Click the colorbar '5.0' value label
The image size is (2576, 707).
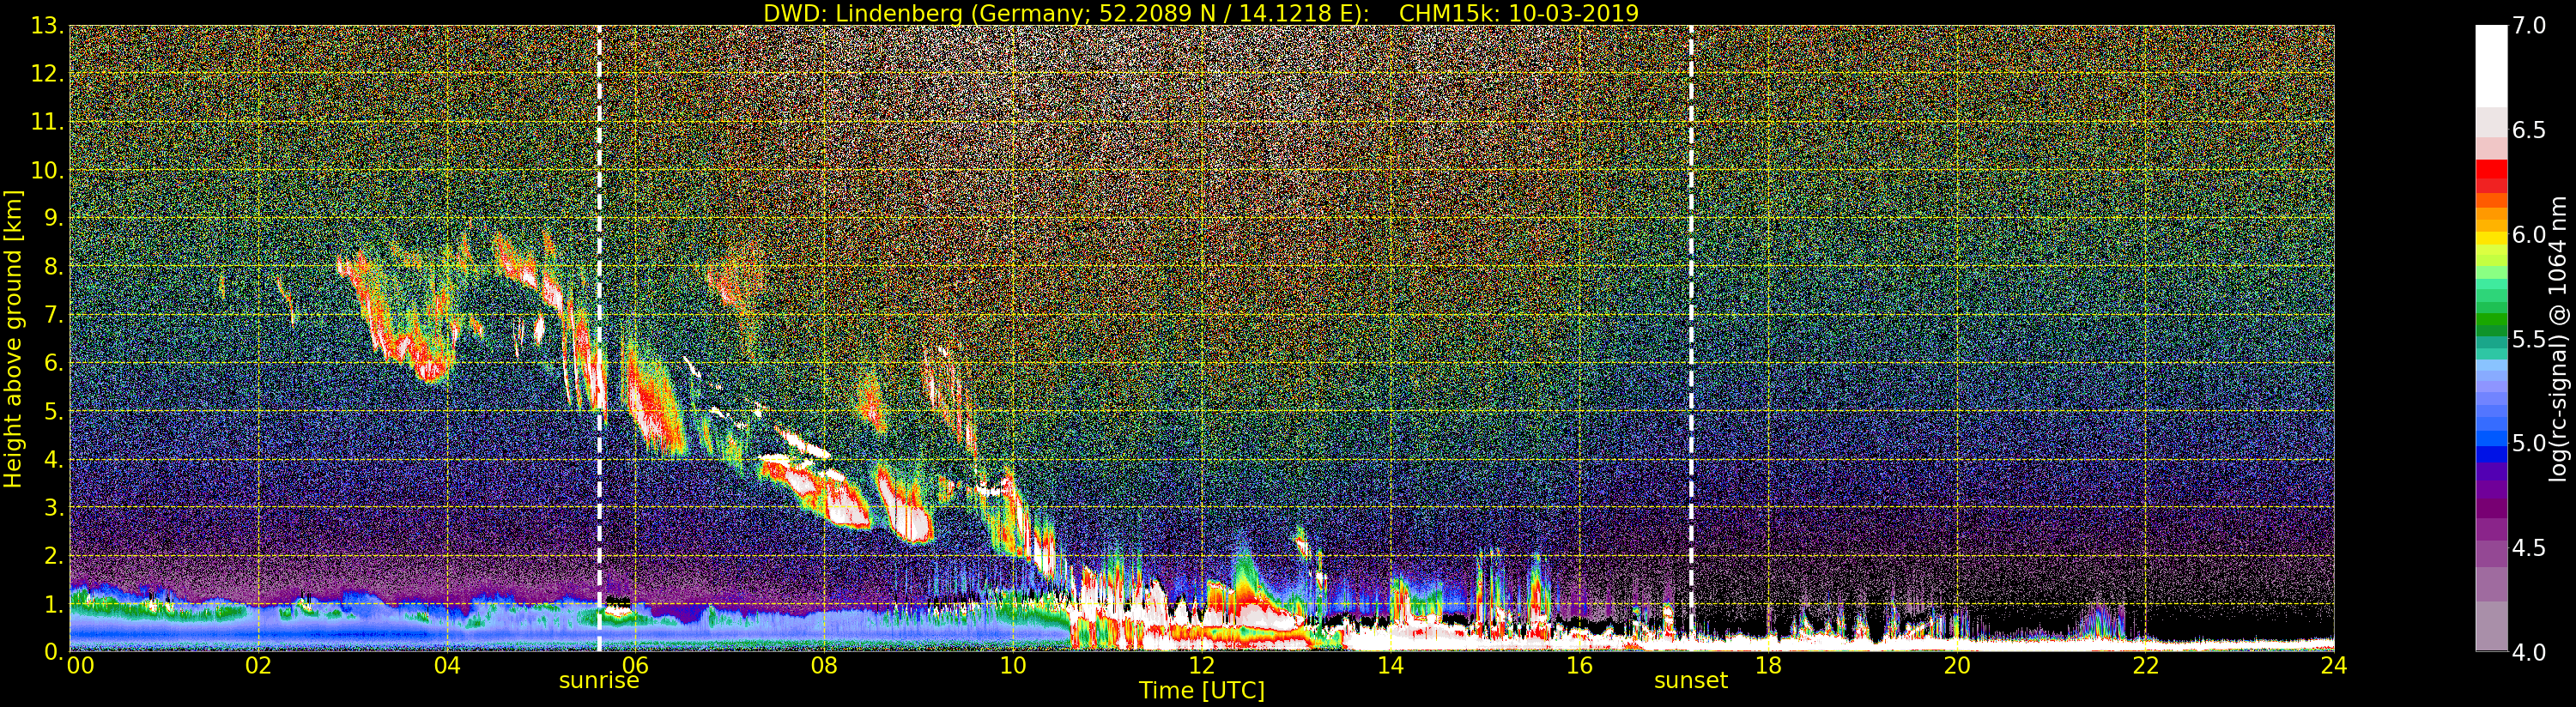2529,443
